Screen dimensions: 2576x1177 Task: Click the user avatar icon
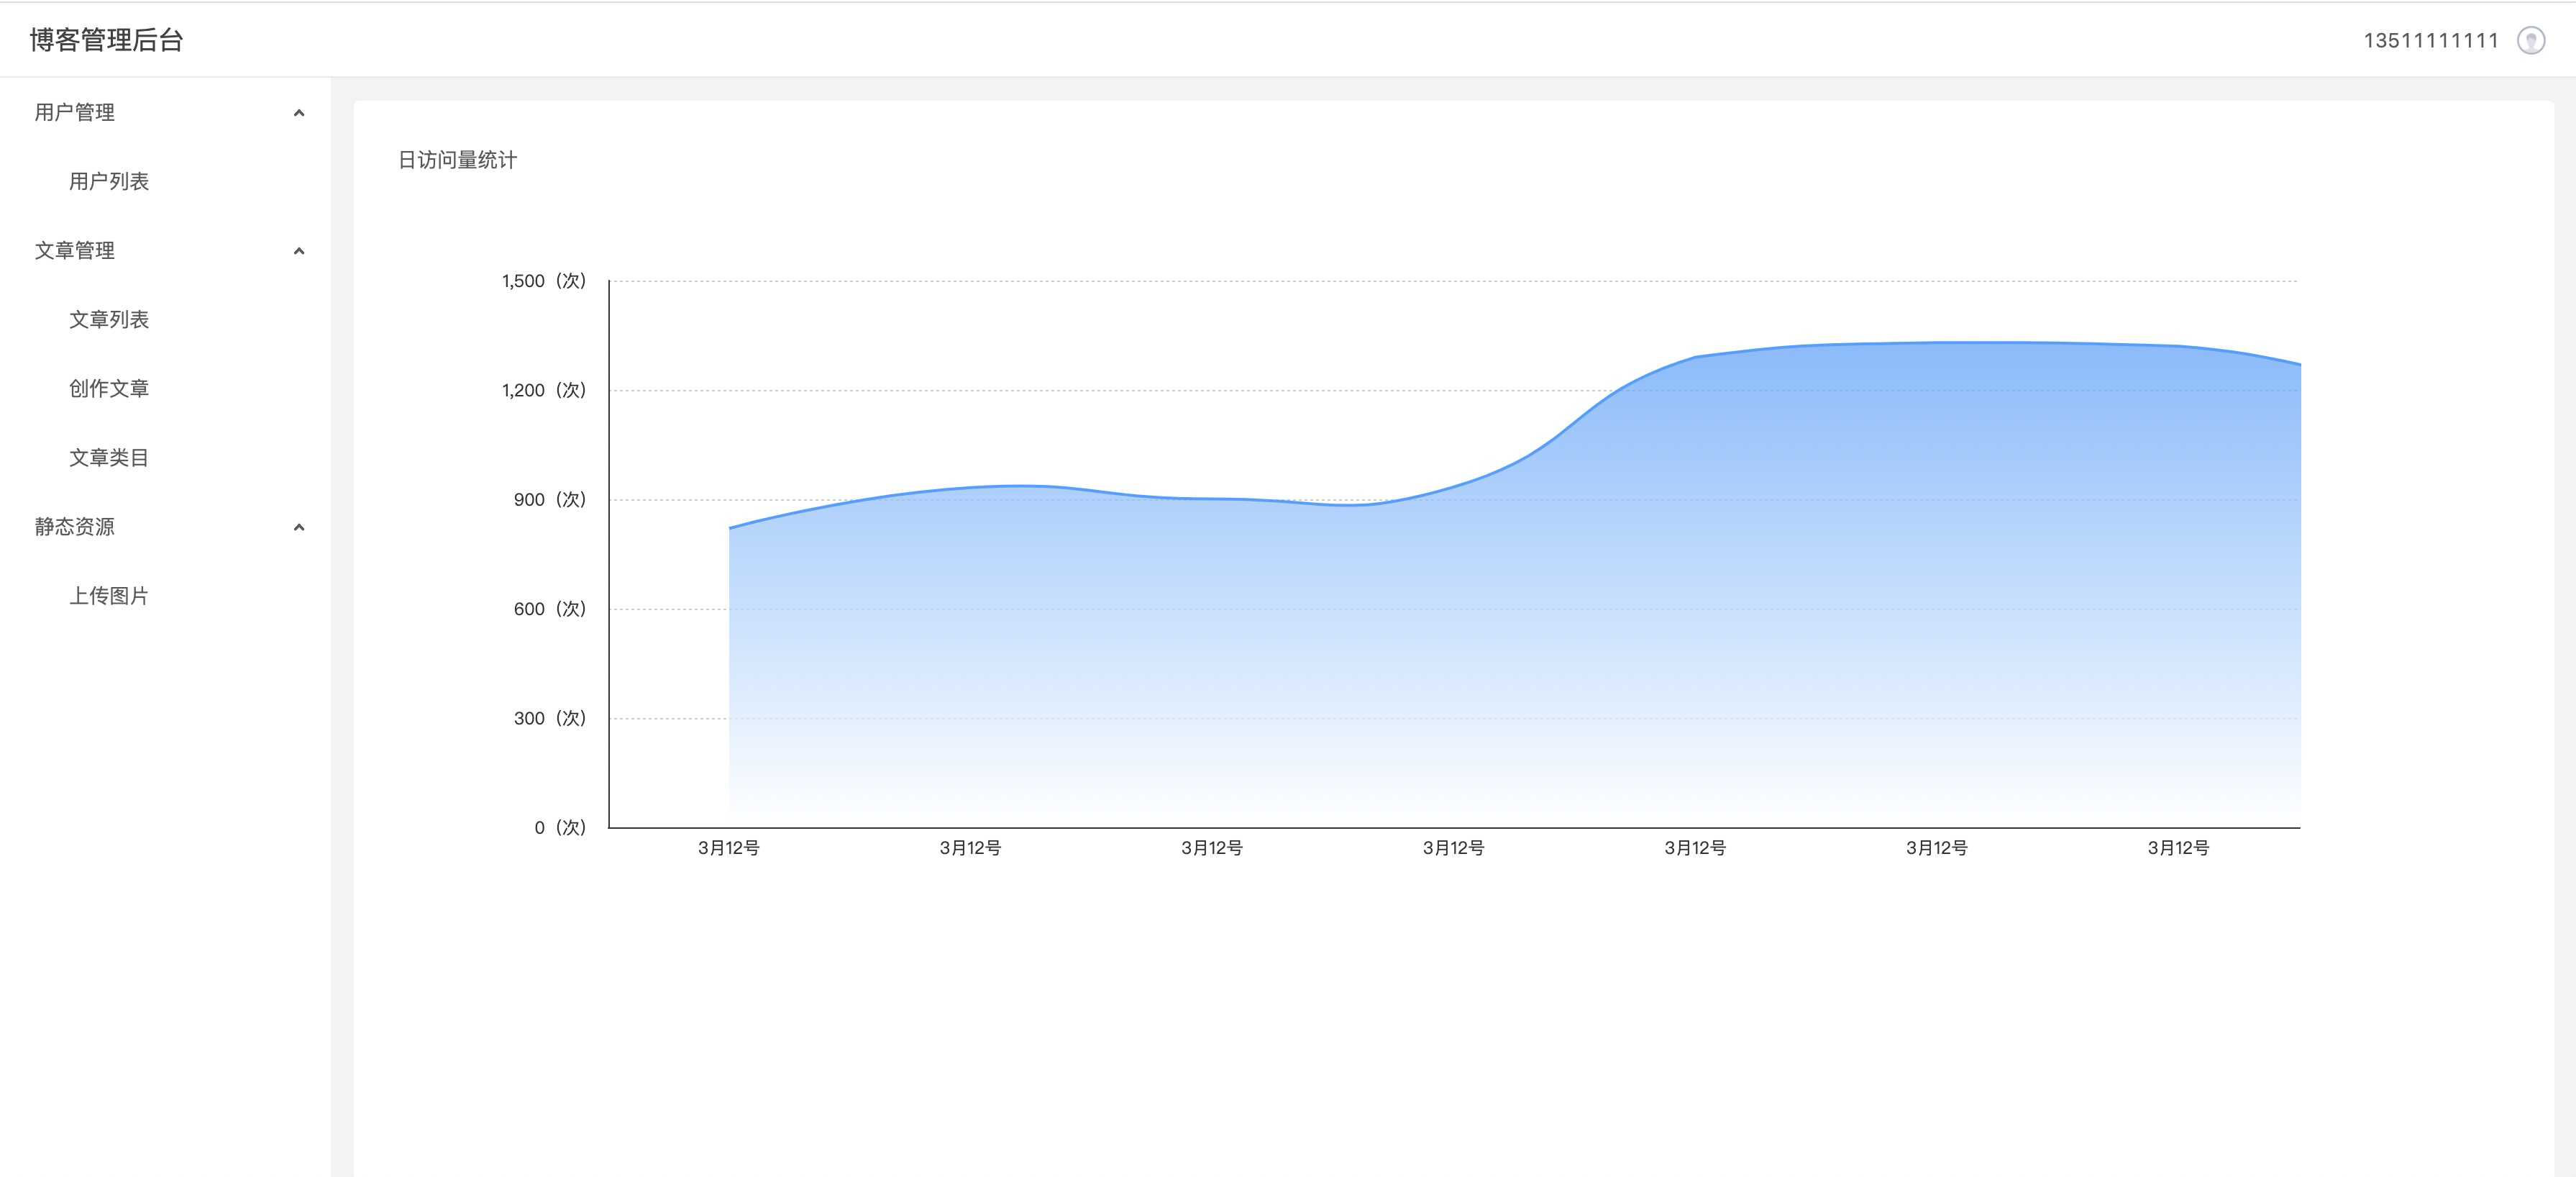click(x=2530, y=40)
